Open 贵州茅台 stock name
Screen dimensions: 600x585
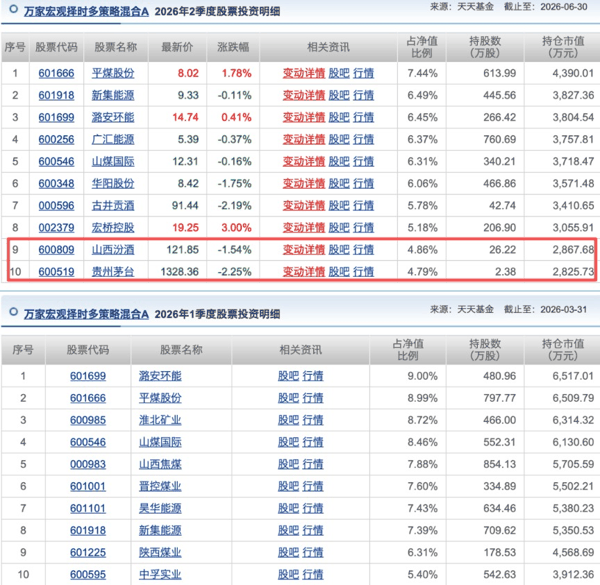click(113, 272)
